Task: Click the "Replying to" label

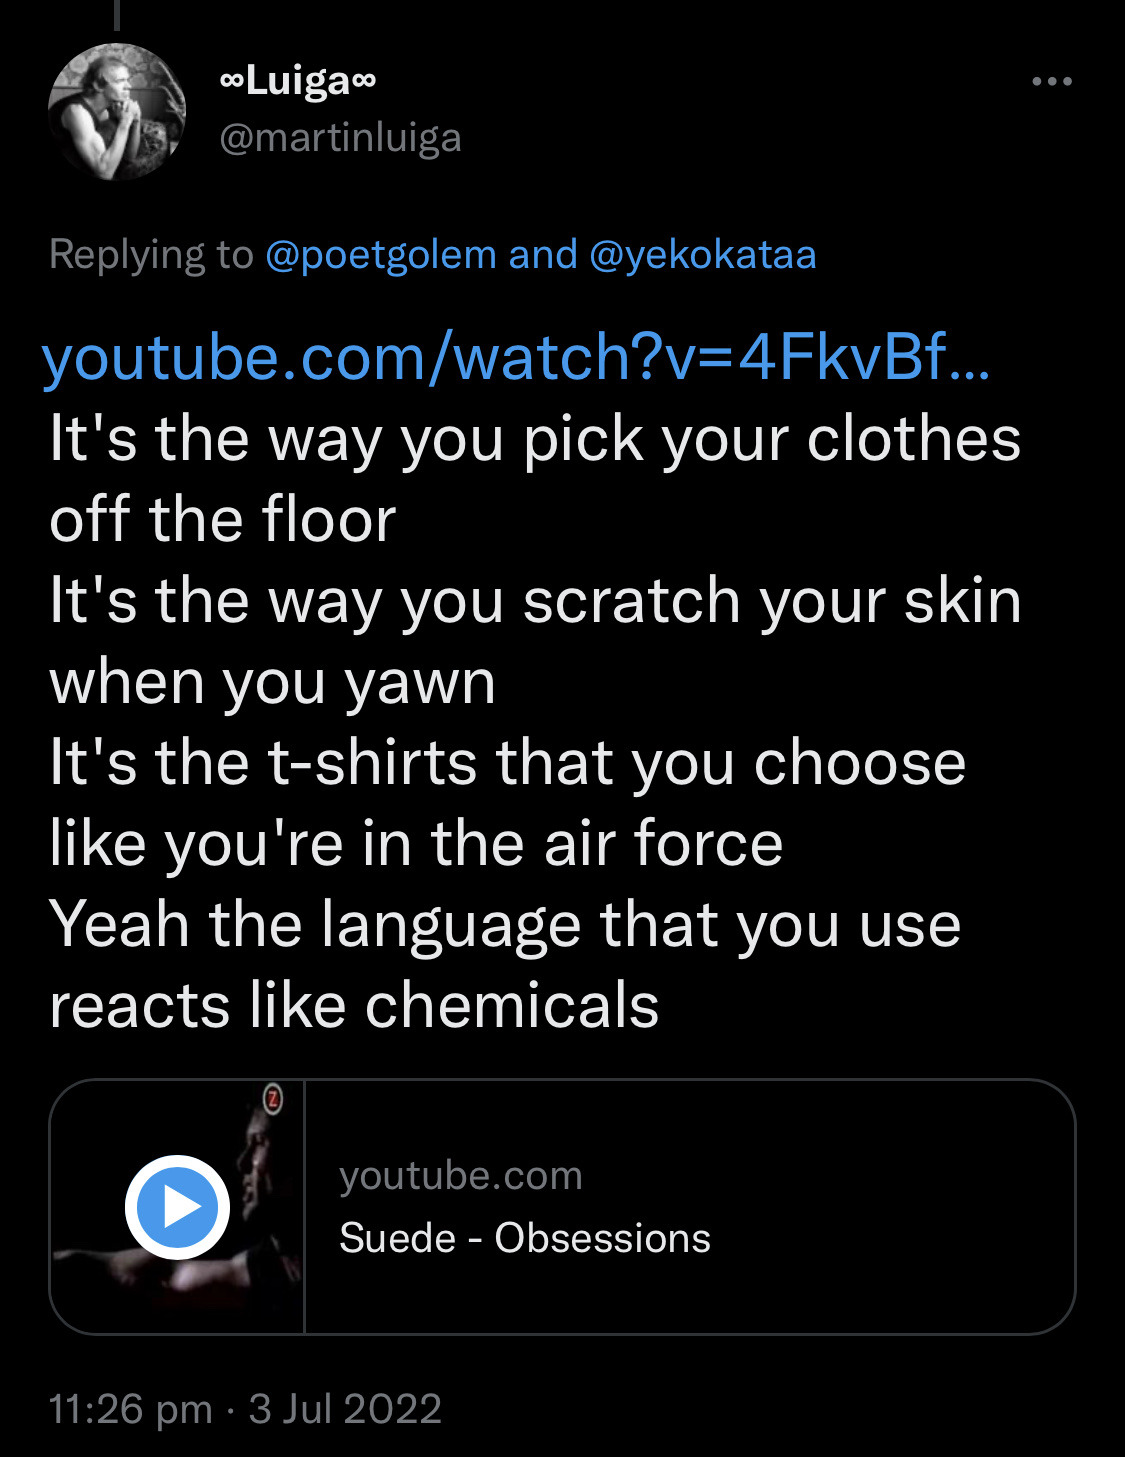Action: pos(151,255)
